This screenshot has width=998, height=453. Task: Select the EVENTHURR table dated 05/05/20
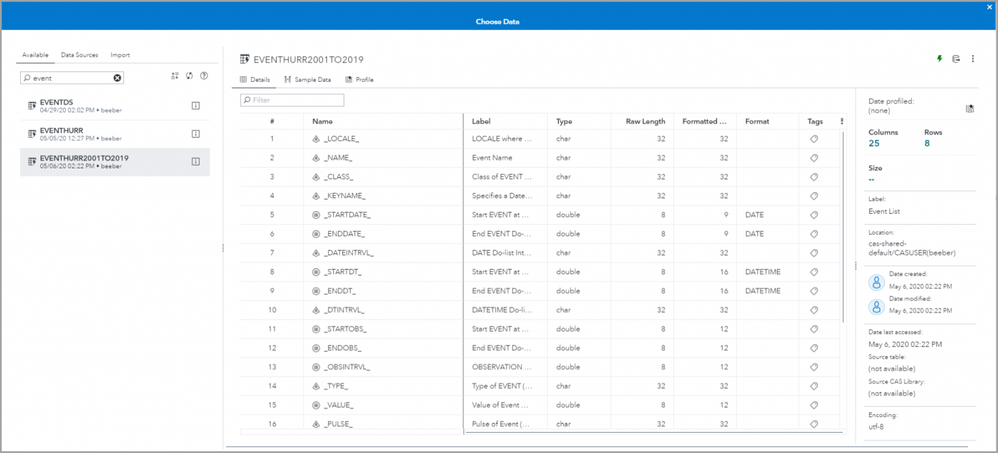(115, 134)
